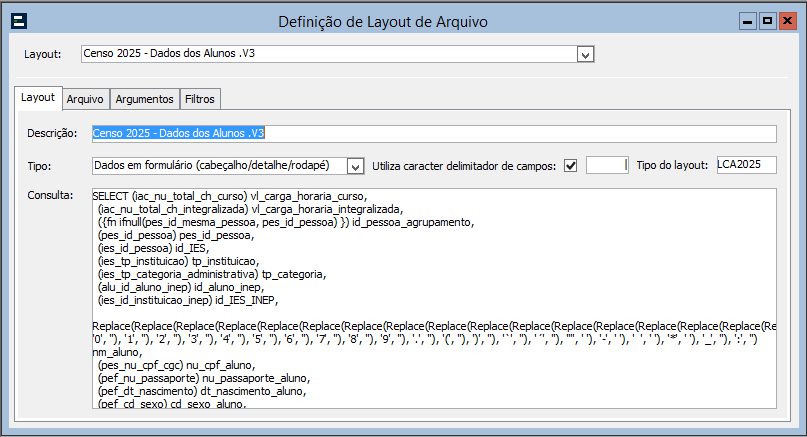The height and width of the screenshot is (437, 807).
Task: Click the line '(ies_id_pessoa) id_IES'
Action: coord(154,249)
